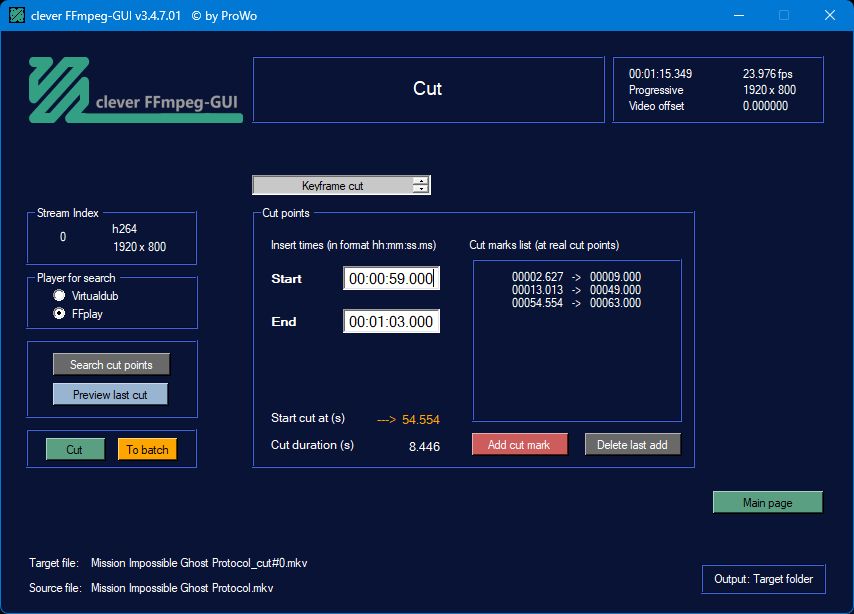Click the 1920 x 800 resolution in info panel

click(x=769, y=90)
